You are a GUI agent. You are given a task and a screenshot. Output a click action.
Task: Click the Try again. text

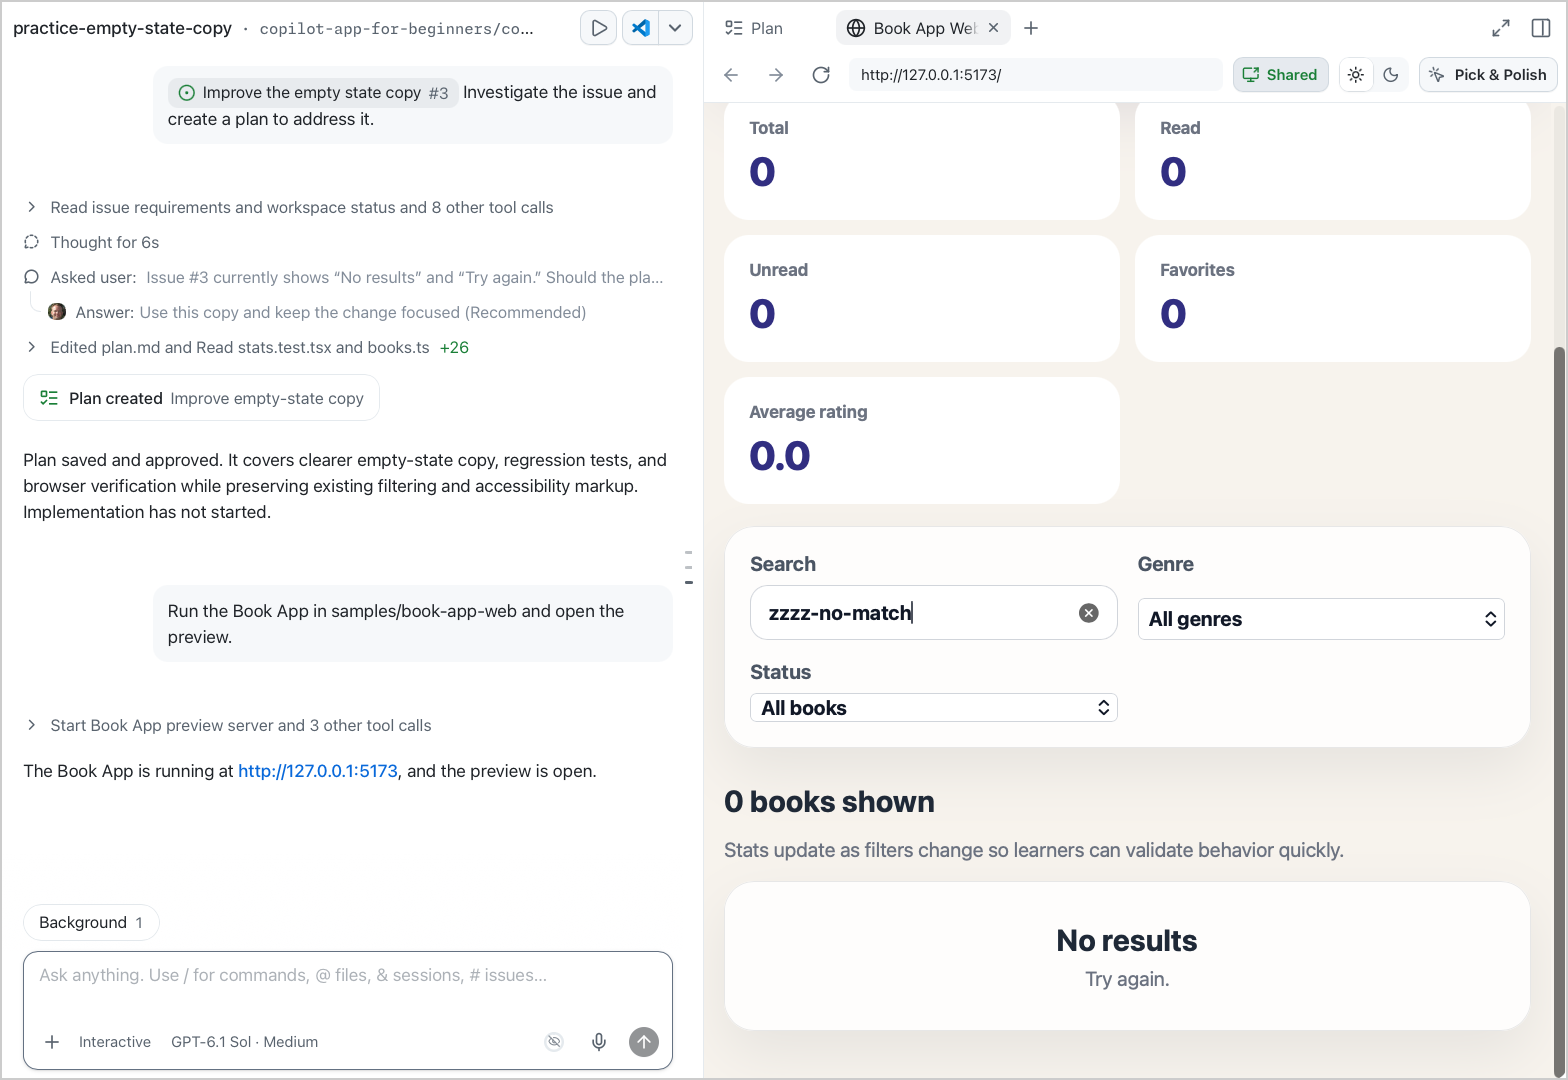[x=1127, y=980]
